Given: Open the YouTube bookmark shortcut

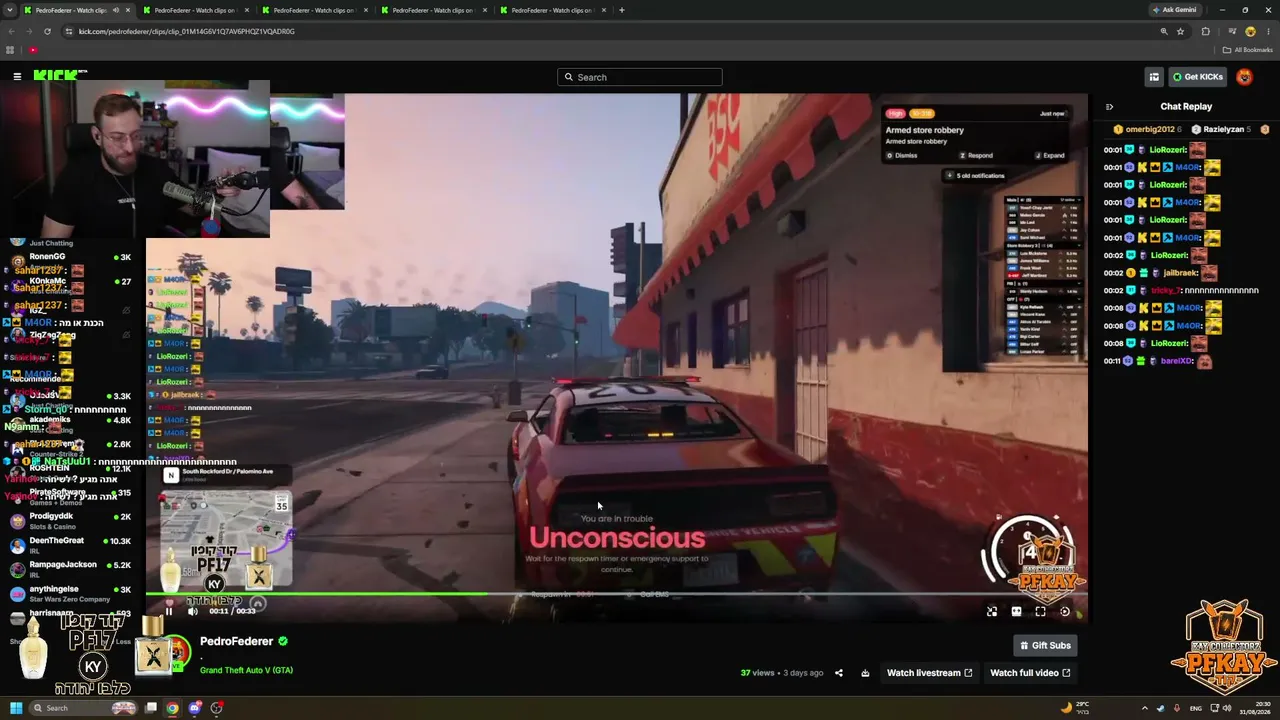Looking at the screenshot, I should (33, 50).
